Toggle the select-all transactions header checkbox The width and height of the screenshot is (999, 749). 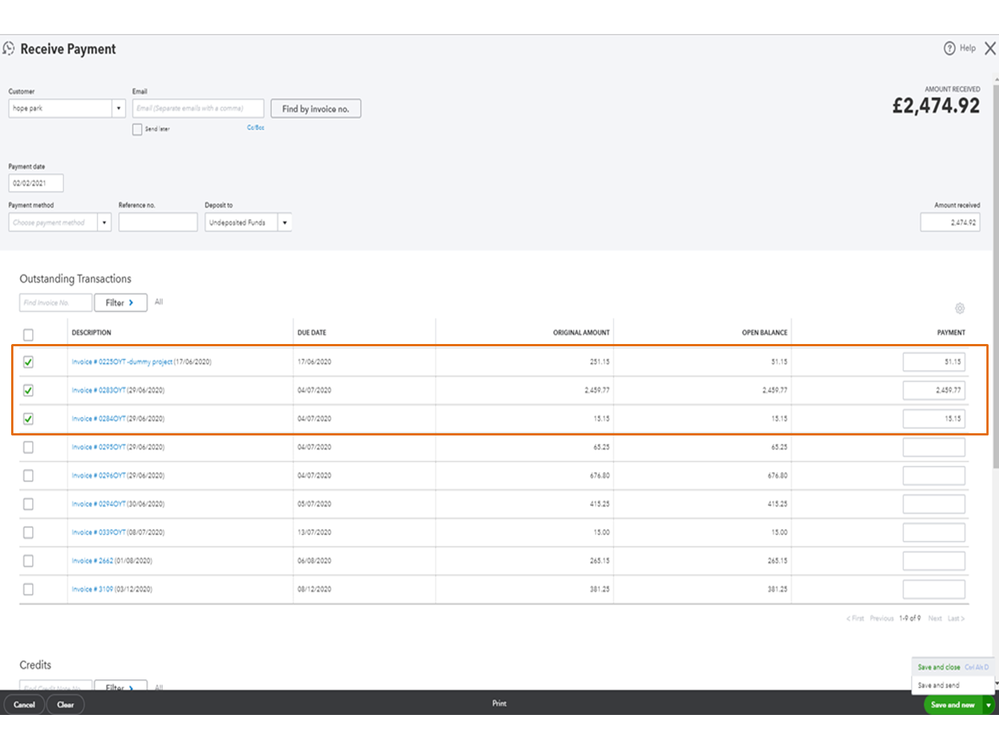click(28, 335)
